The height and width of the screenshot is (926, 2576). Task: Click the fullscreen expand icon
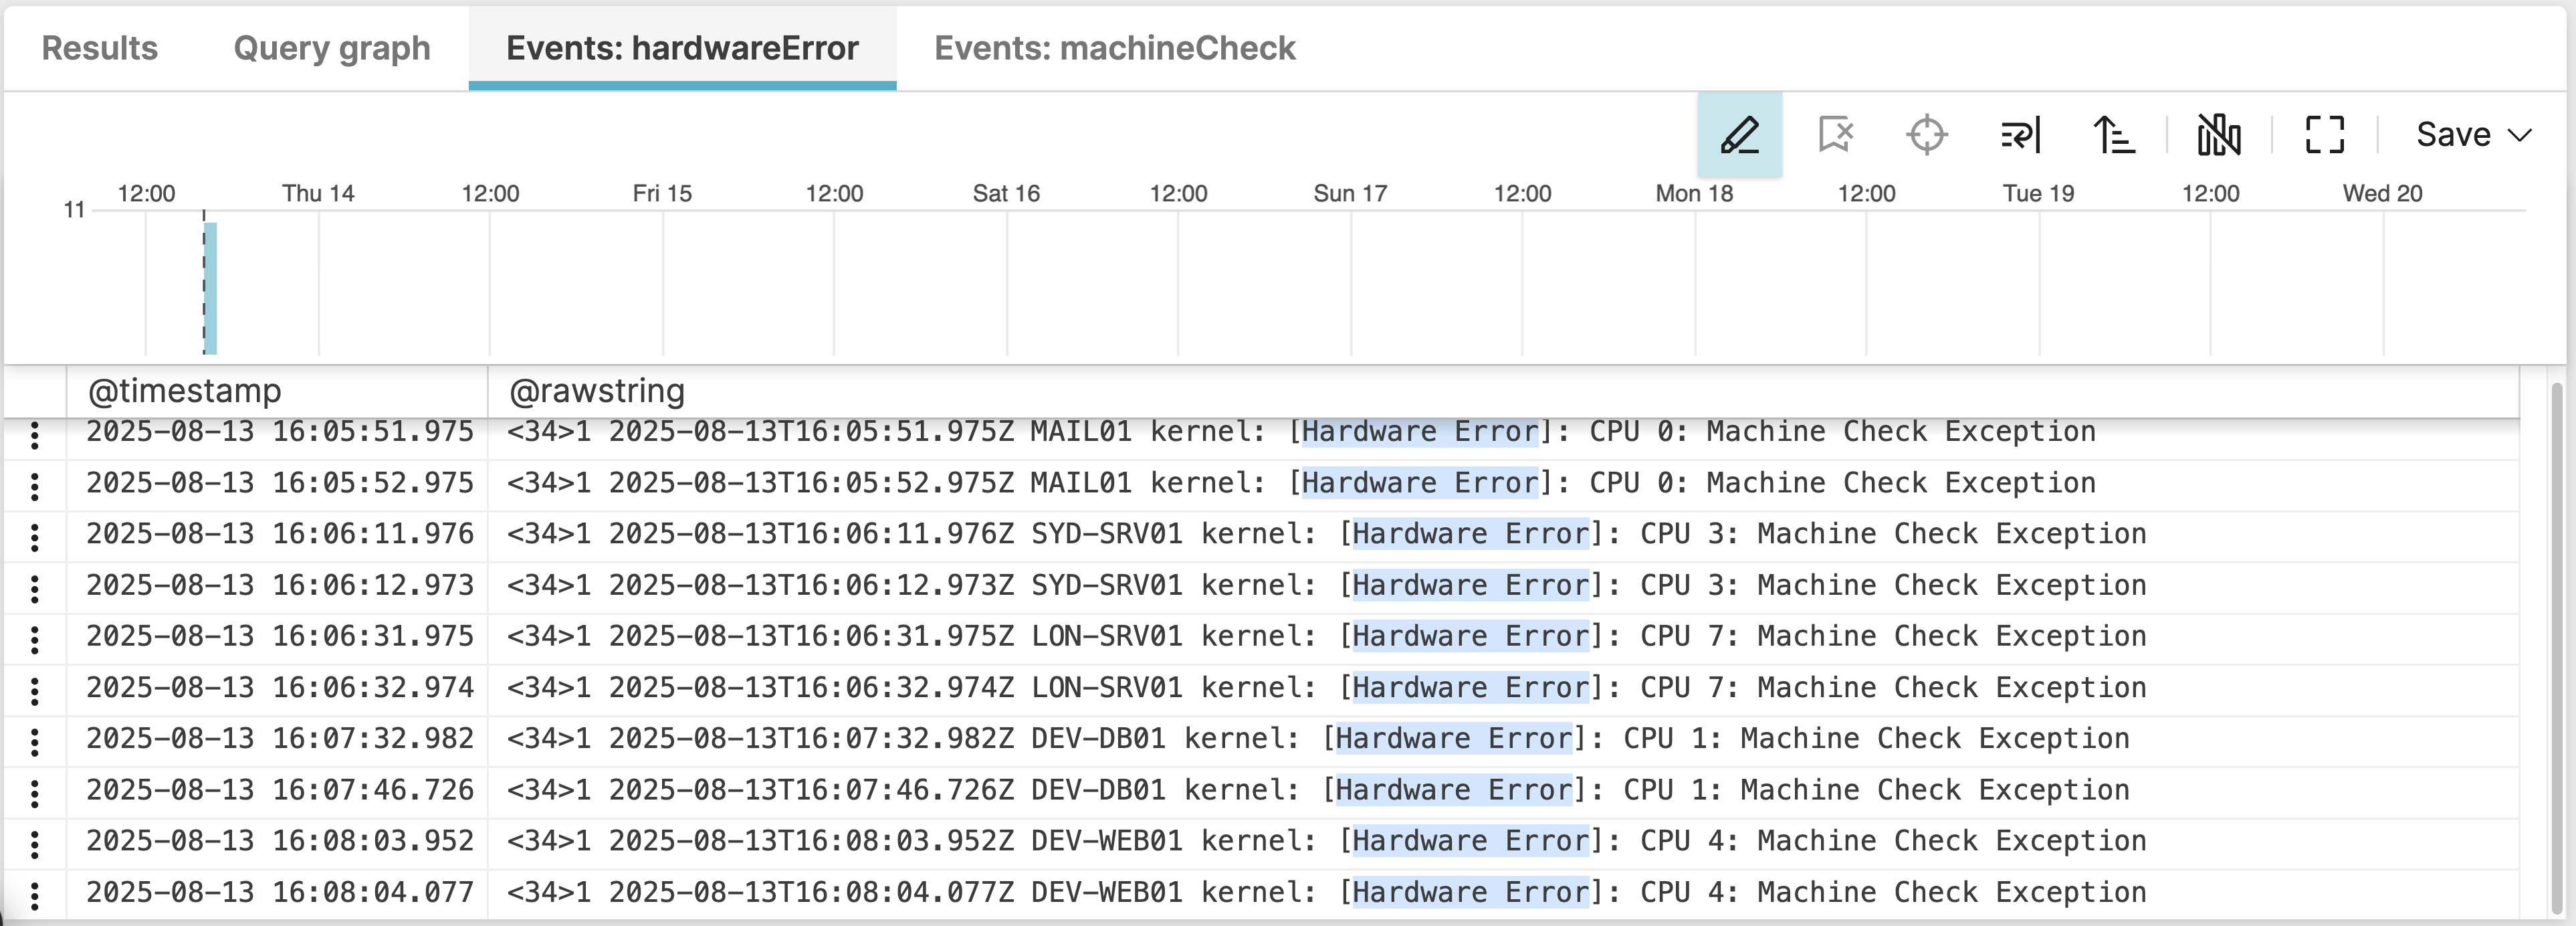point(2324,135)
